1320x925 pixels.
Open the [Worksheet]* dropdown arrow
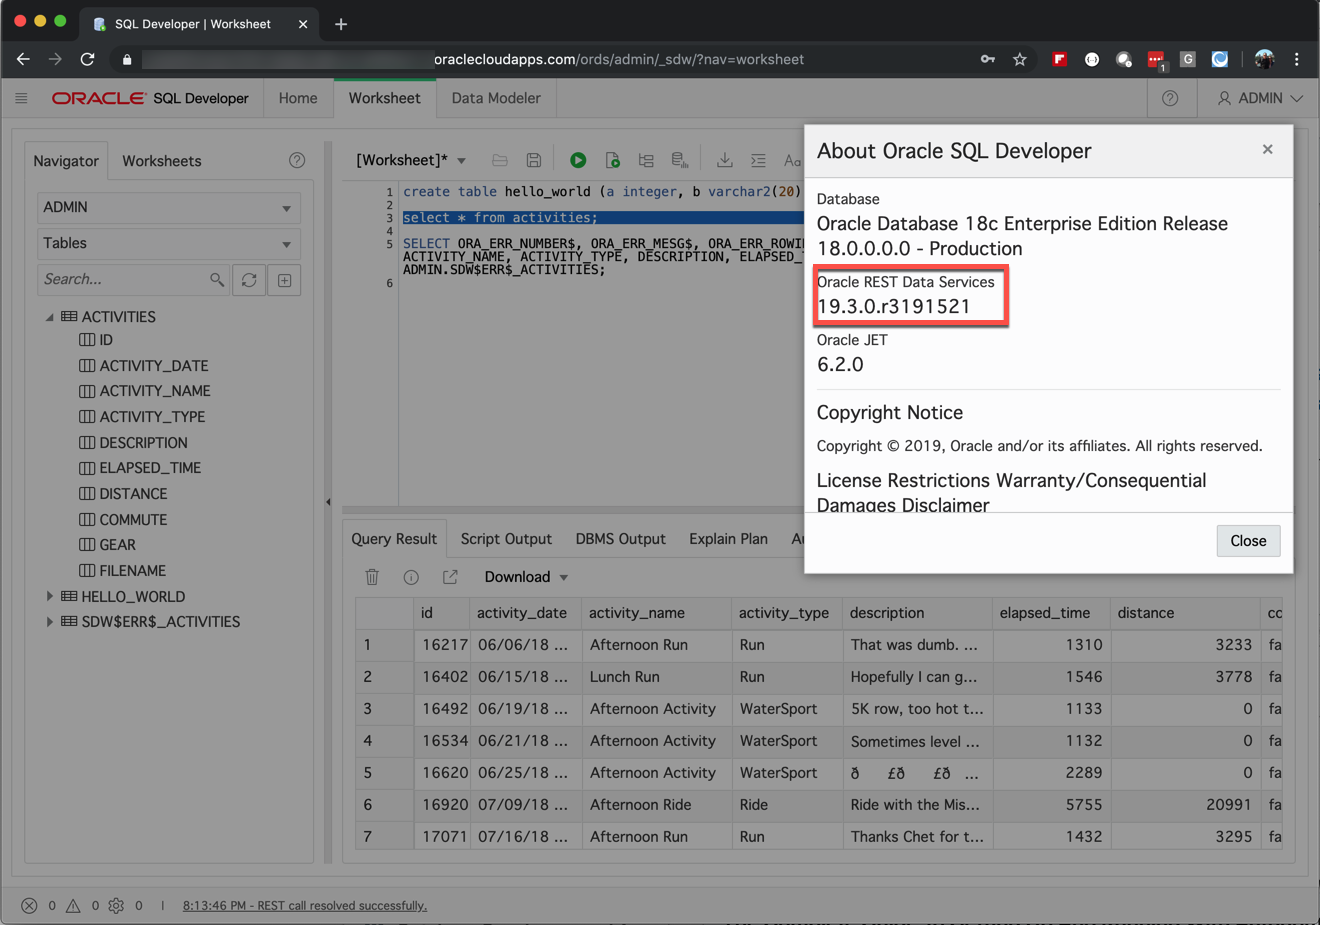click(x=461, y=161)
